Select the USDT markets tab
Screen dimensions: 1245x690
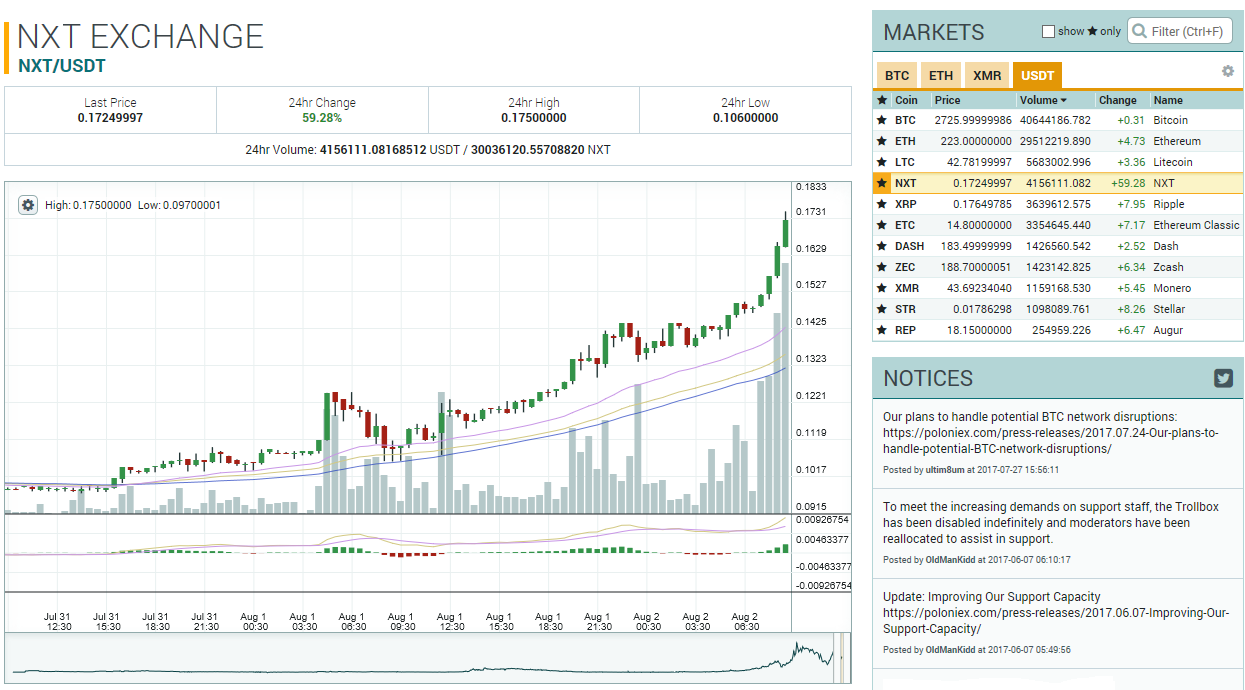point(1037,76)
